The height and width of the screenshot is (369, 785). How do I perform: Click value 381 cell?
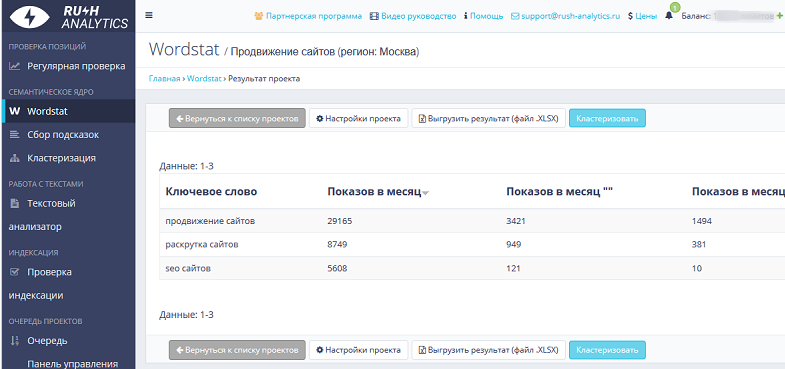699,245
